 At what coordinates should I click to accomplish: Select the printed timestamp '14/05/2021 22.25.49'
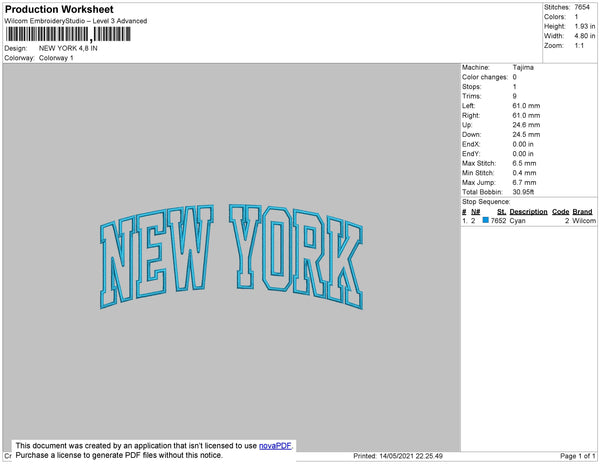click(411, 456)
